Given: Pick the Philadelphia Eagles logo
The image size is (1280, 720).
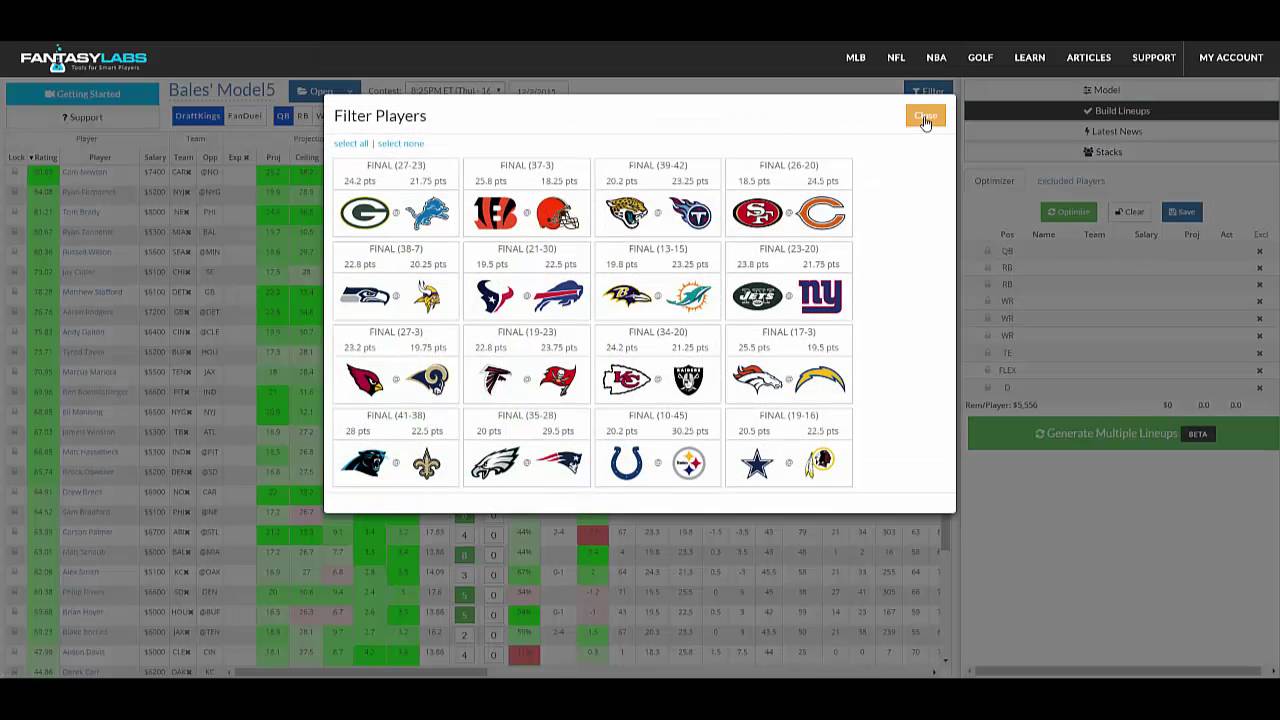Looking at the screenshot, I should (x=495, y=463).
